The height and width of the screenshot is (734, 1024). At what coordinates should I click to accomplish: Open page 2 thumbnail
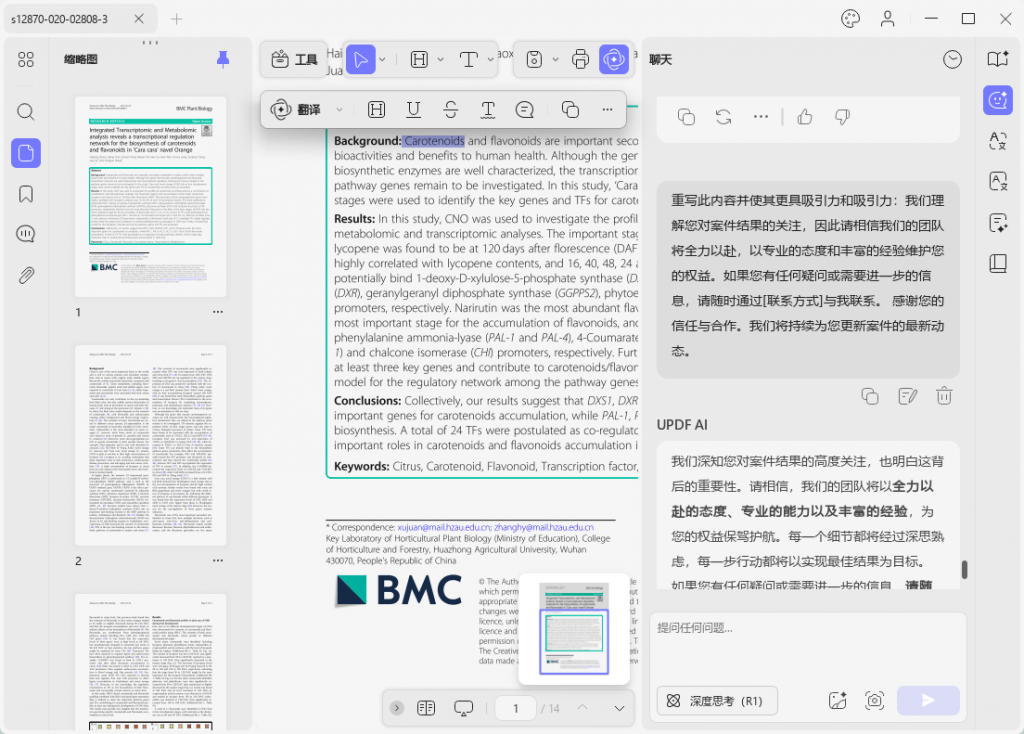tap(150, 445)
